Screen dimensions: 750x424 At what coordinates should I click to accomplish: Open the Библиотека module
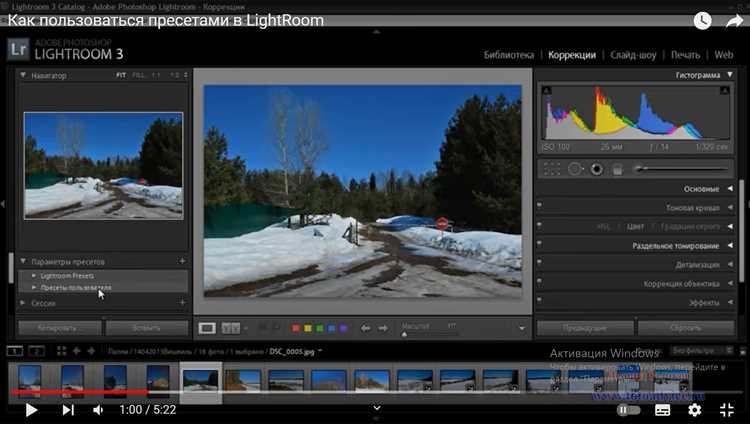coord(508,55)
